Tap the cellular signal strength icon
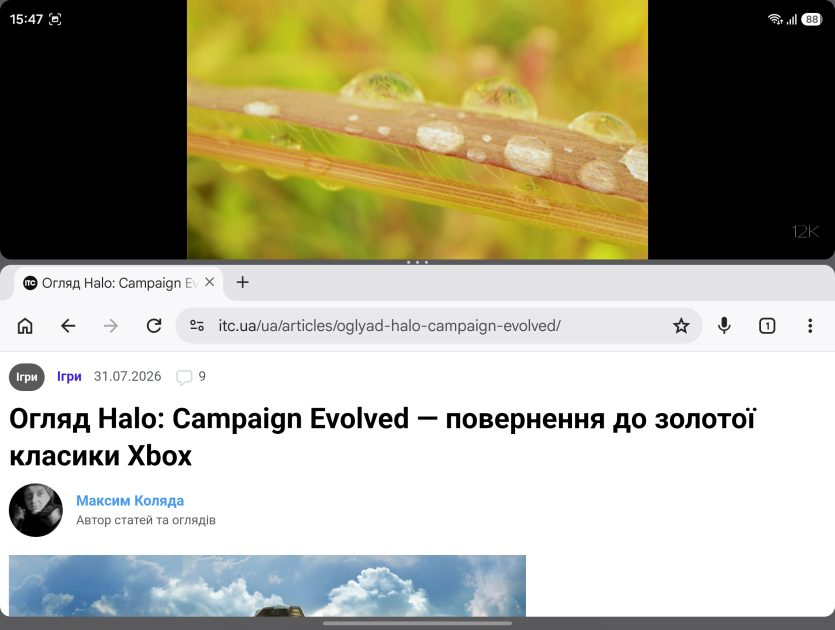The image size is (835, 630). point(792,19)
